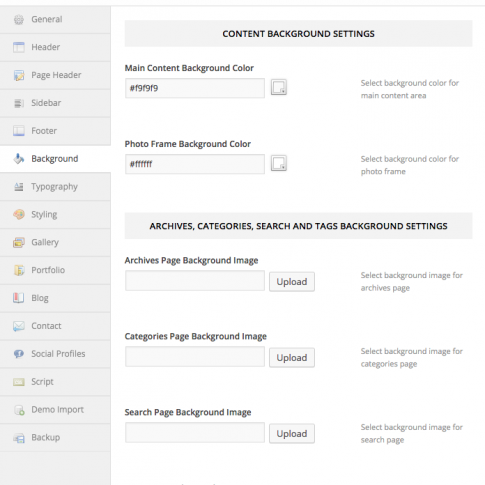This screenshot has width=485, height=485.
Task: Open the Main Content Background color picker swatch
Action: [278, 87]
